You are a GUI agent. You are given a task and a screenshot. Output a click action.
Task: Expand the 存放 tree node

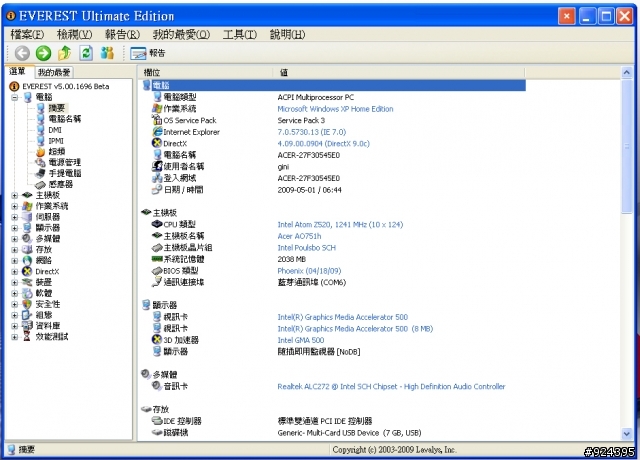tap(15, 250)
